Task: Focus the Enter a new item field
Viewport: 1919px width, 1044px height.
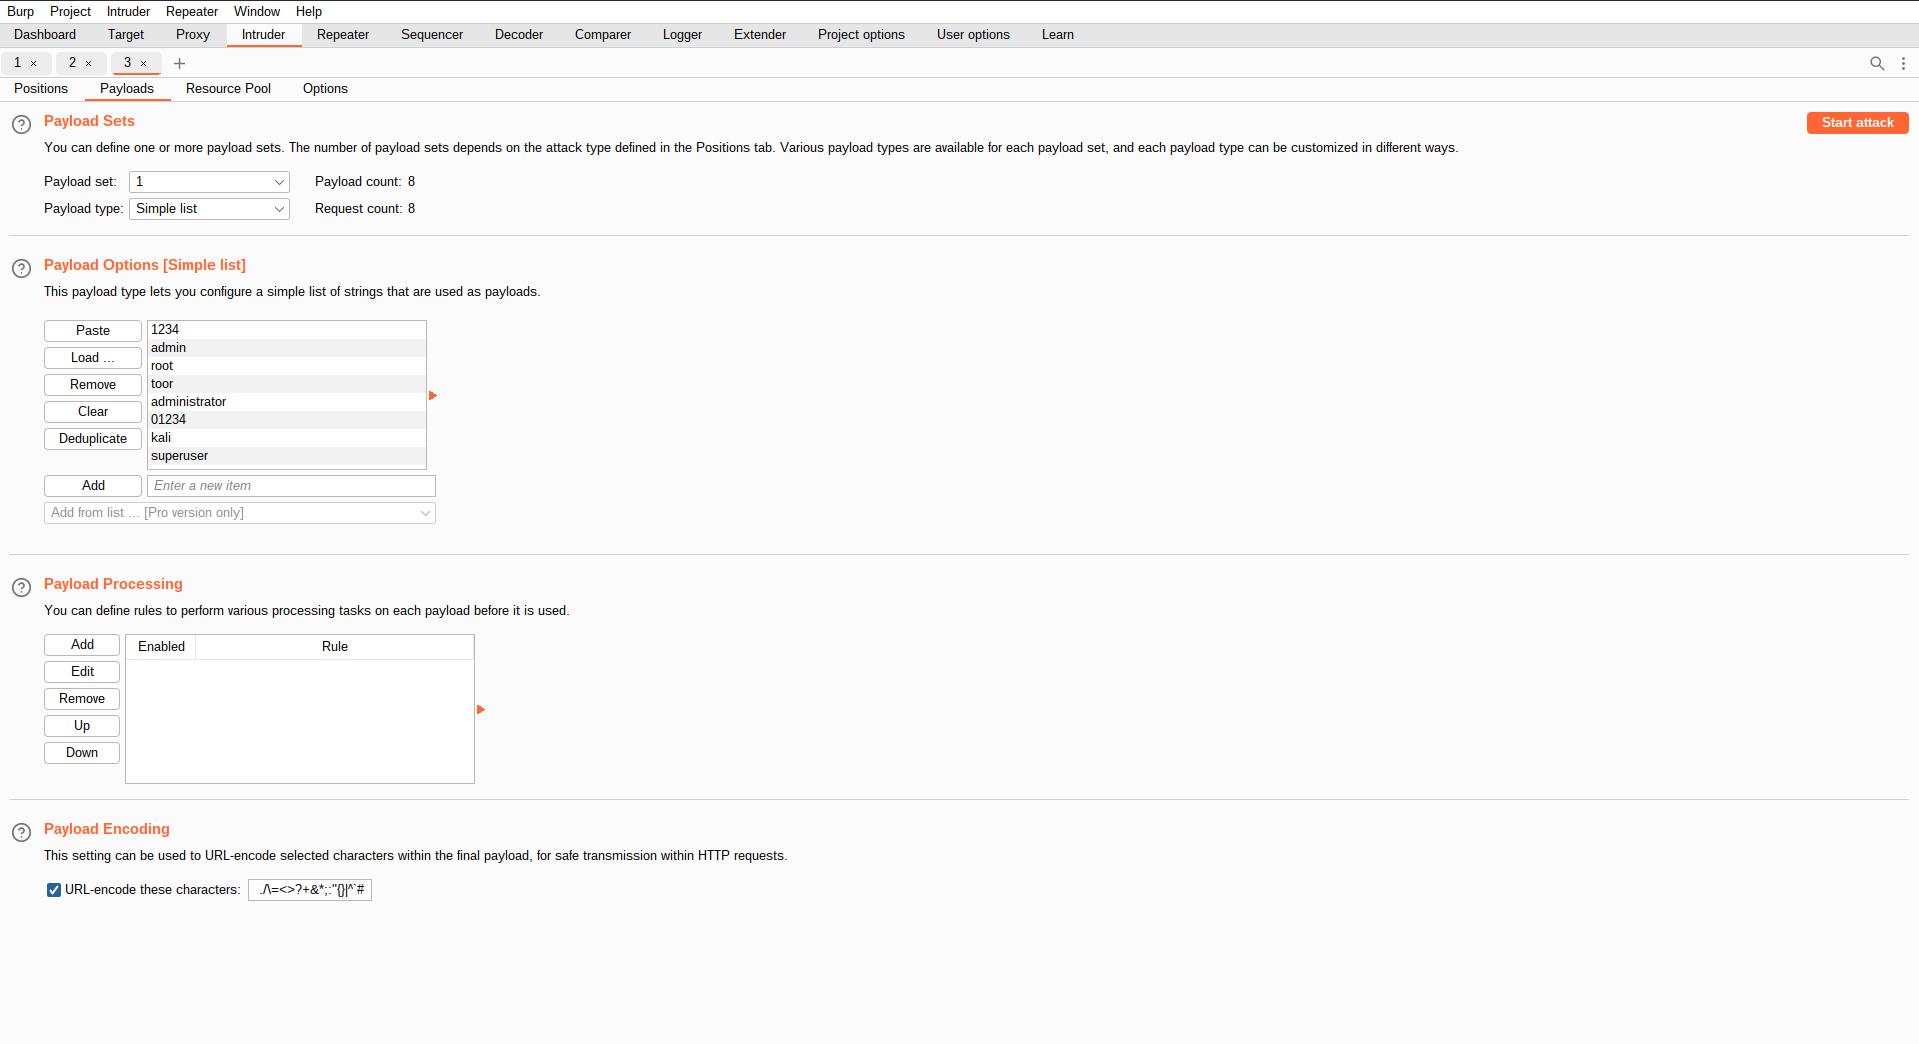Action: (x=291, y=486)
